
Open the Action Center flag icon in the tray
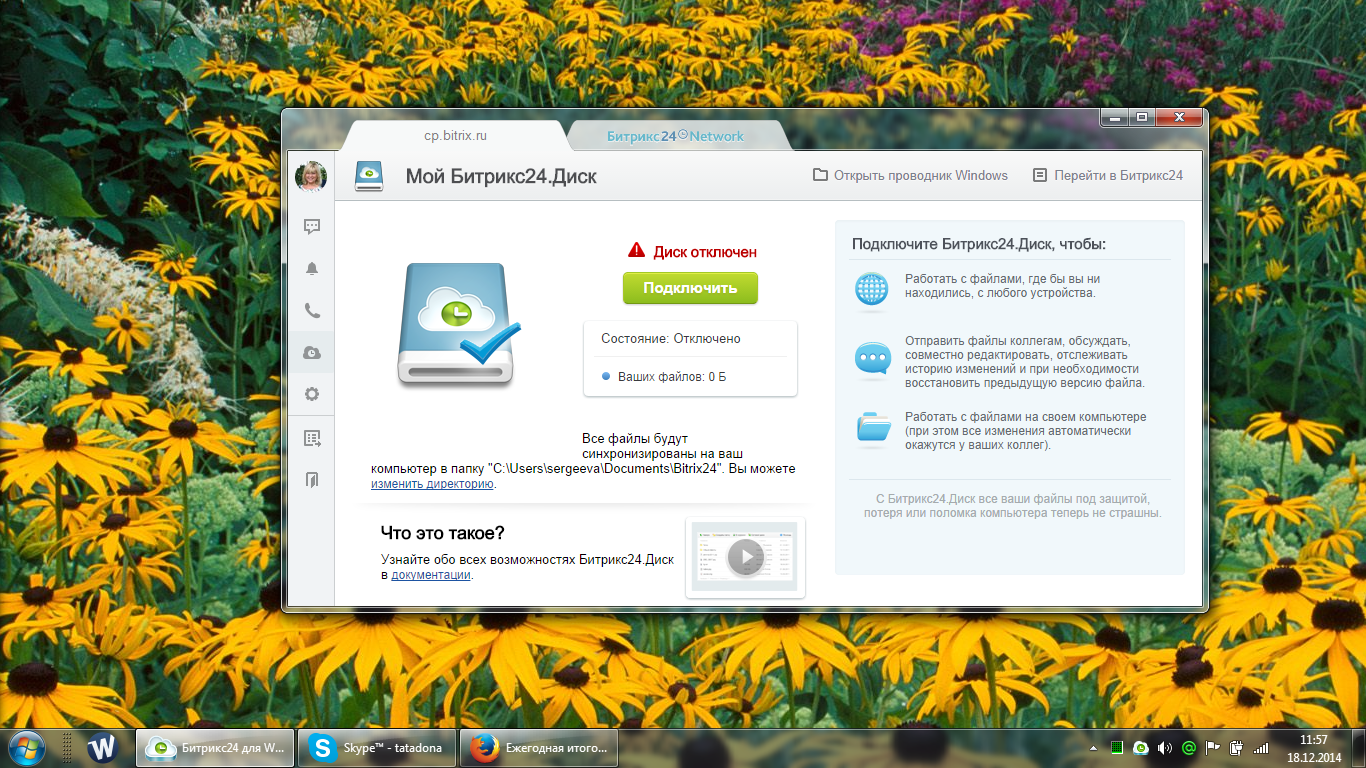click(1213, 747)
